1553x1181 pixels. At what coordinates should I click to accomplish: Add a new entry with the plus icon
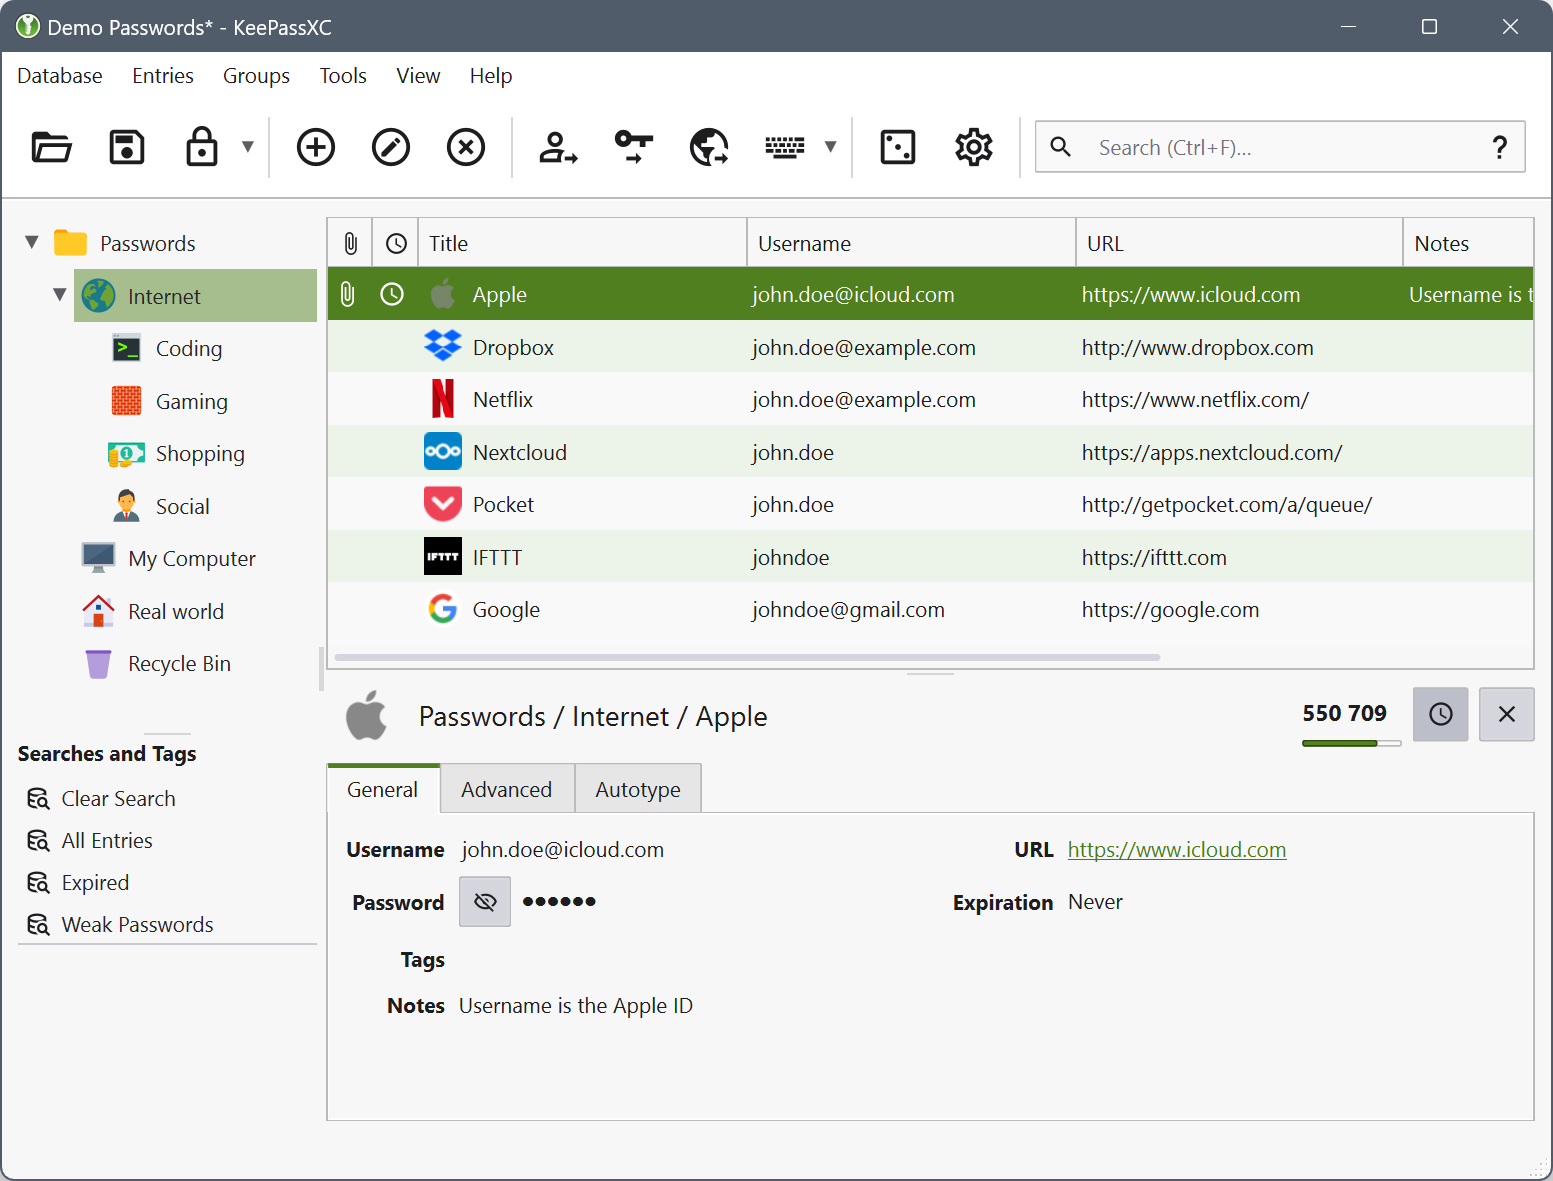coord(315,146)
